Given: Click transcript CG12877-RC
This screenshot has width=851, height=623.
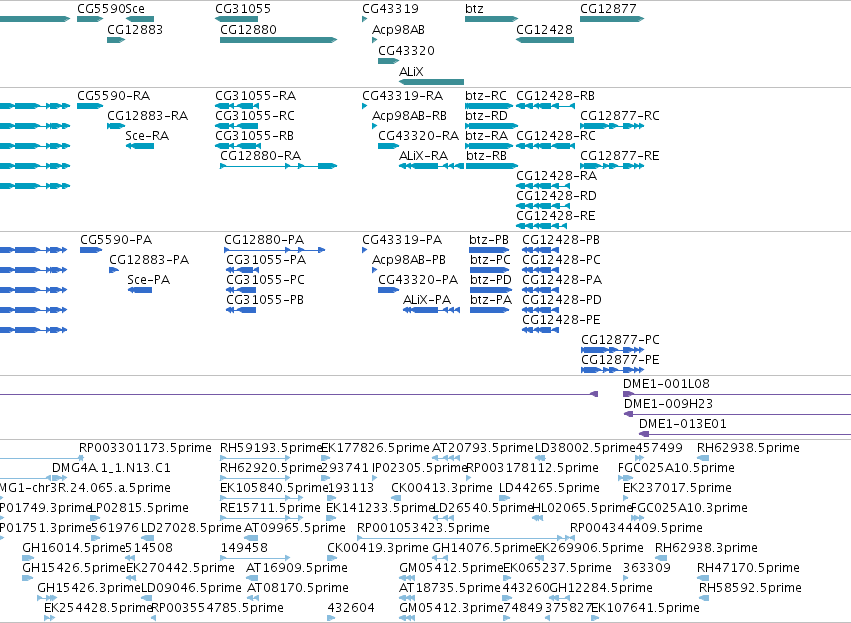Looking at the screenshot, I should click(620, 116).
